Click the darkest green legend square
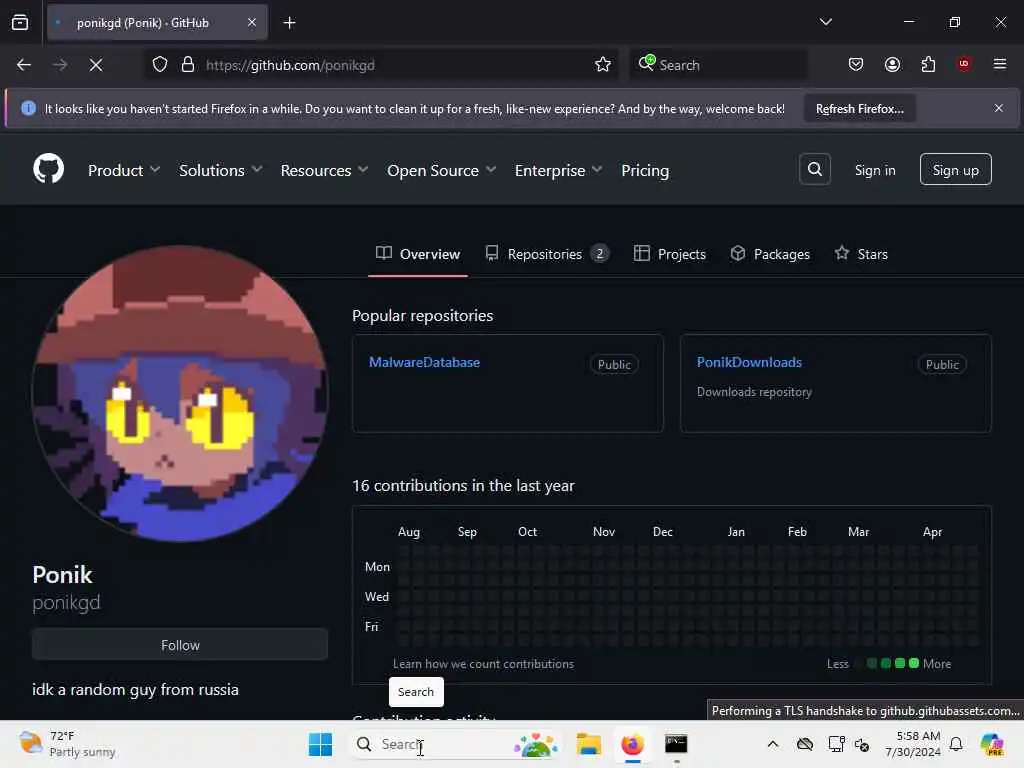The height and width of the screenshot is (768, 1024). click(871, 664)
